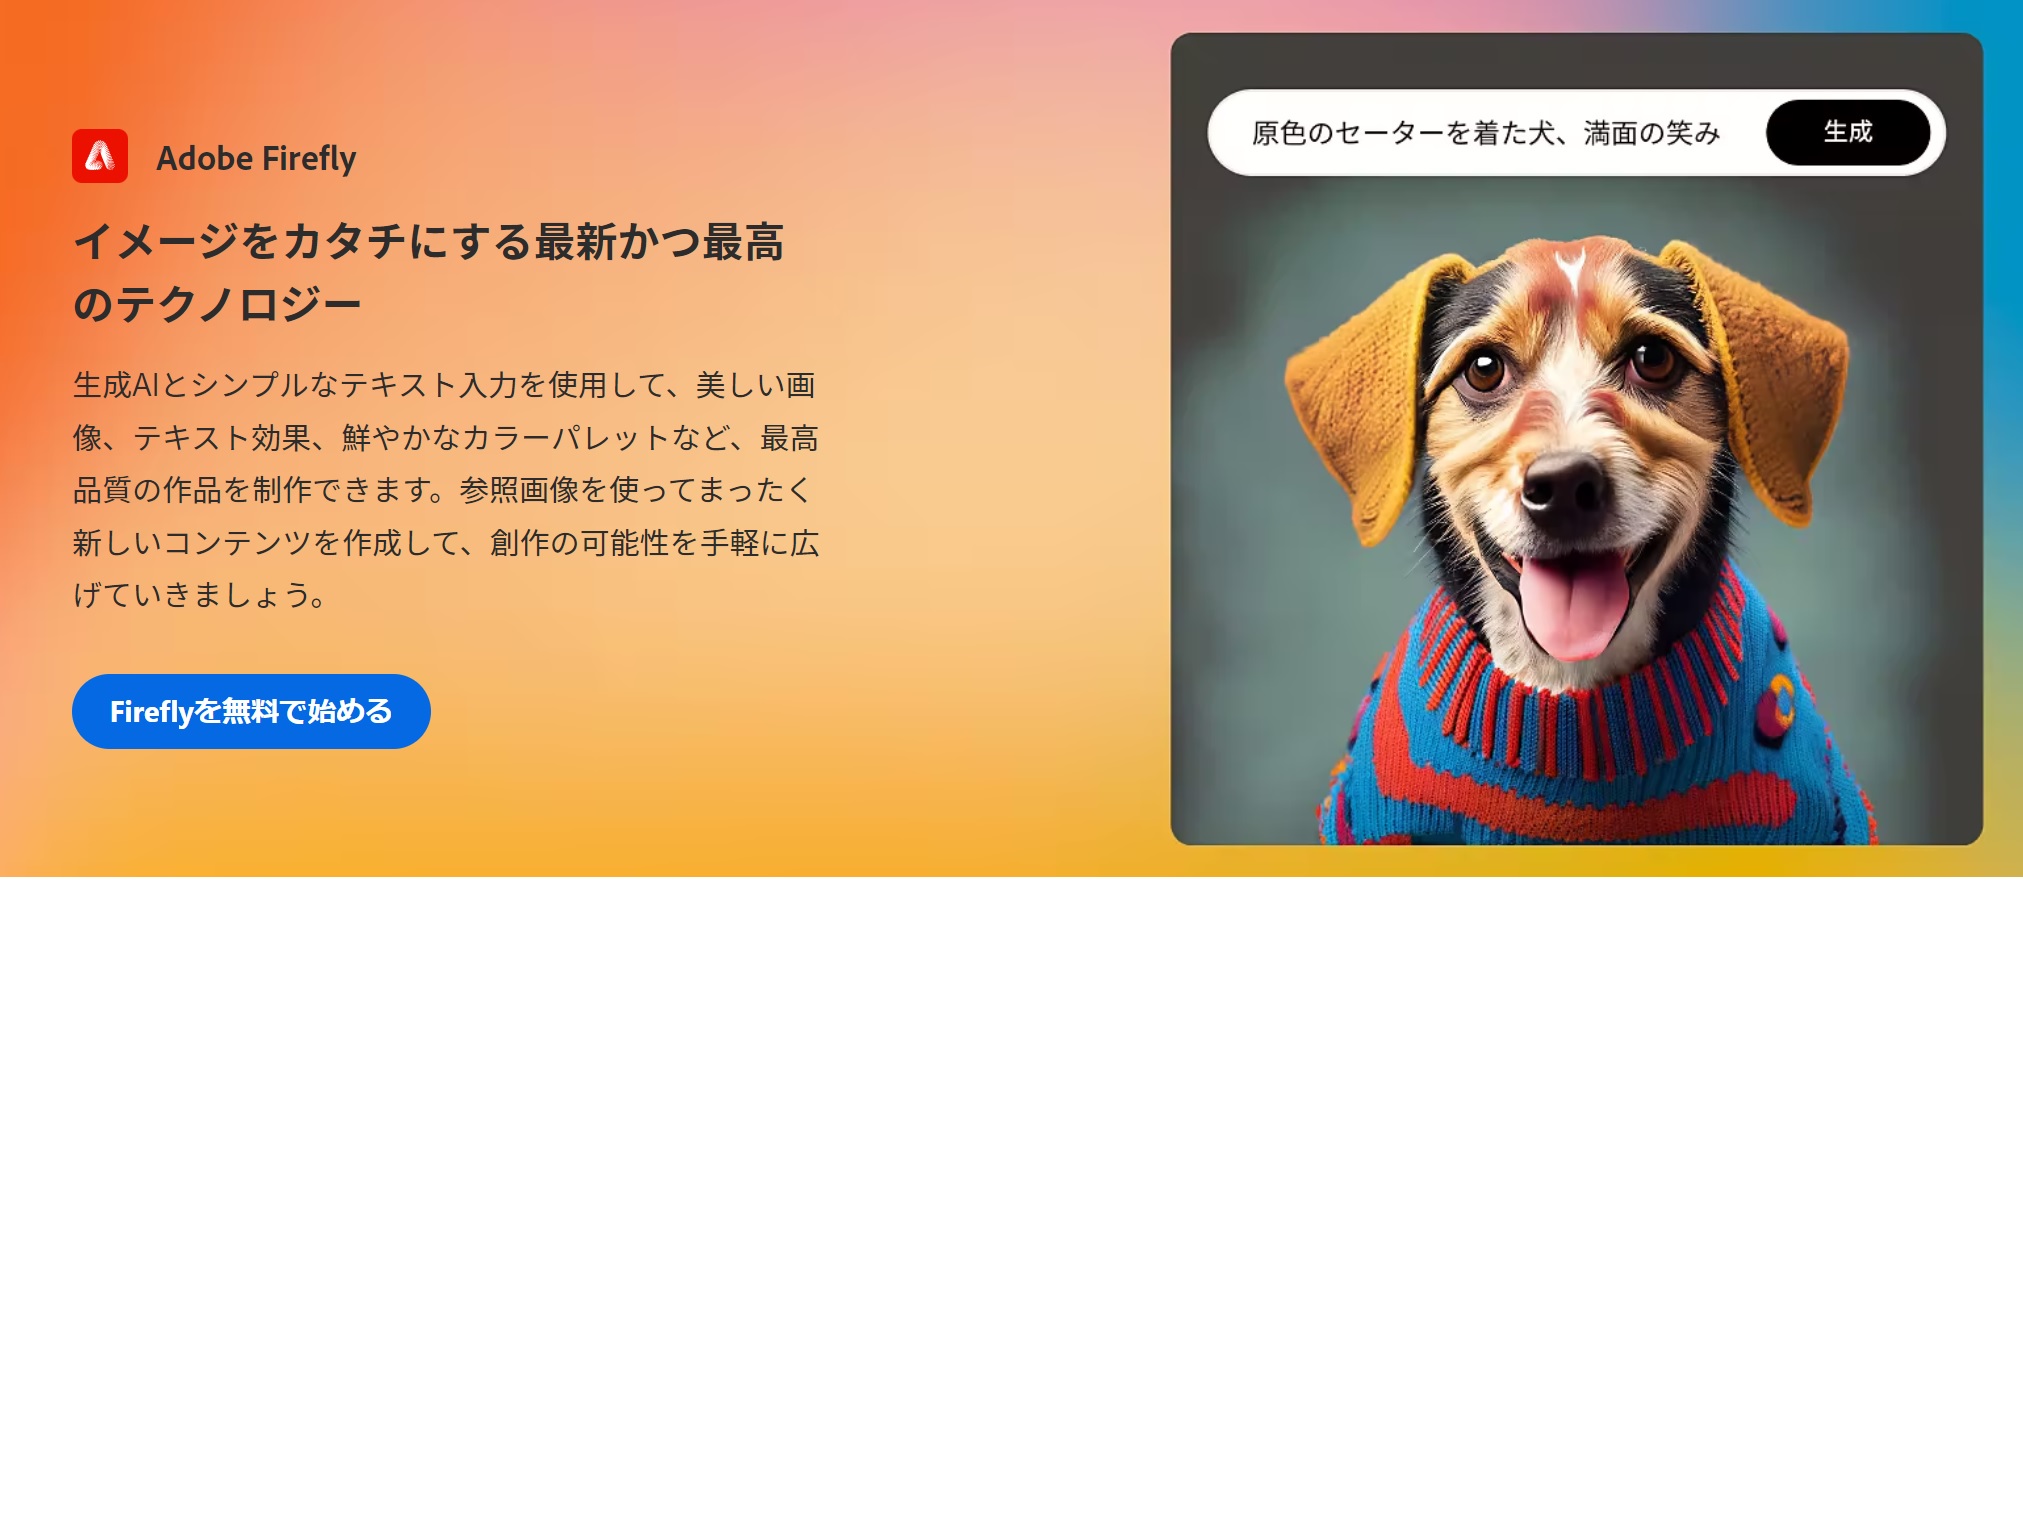Click the generated dog image
Screen dimensions: 2023x1523
pos(1576,510)
